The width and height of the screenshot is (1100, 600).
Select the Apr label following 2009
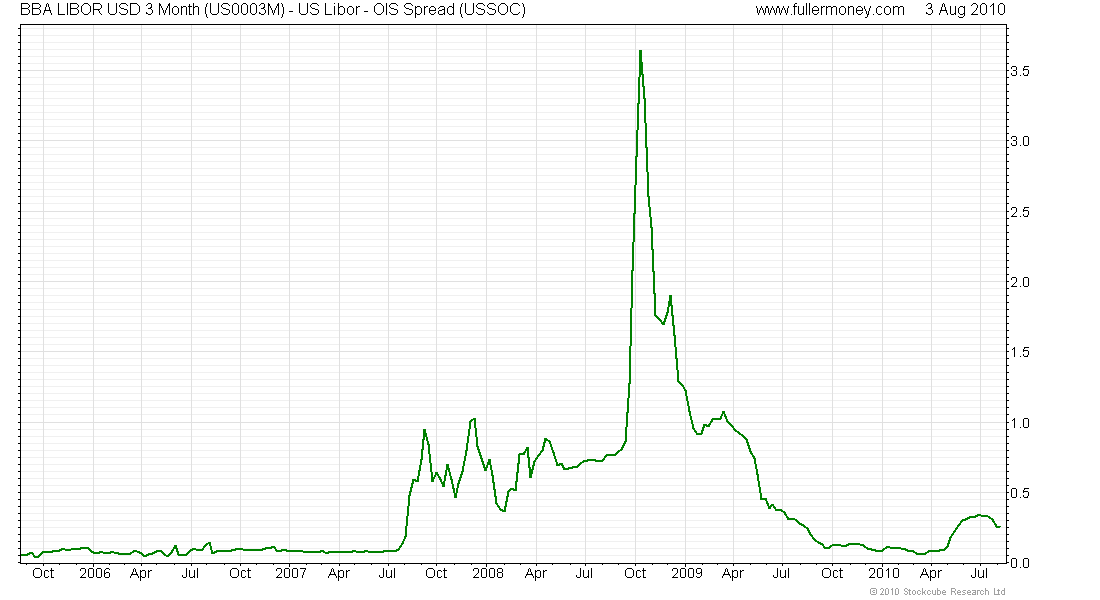[x=733, y=574]
